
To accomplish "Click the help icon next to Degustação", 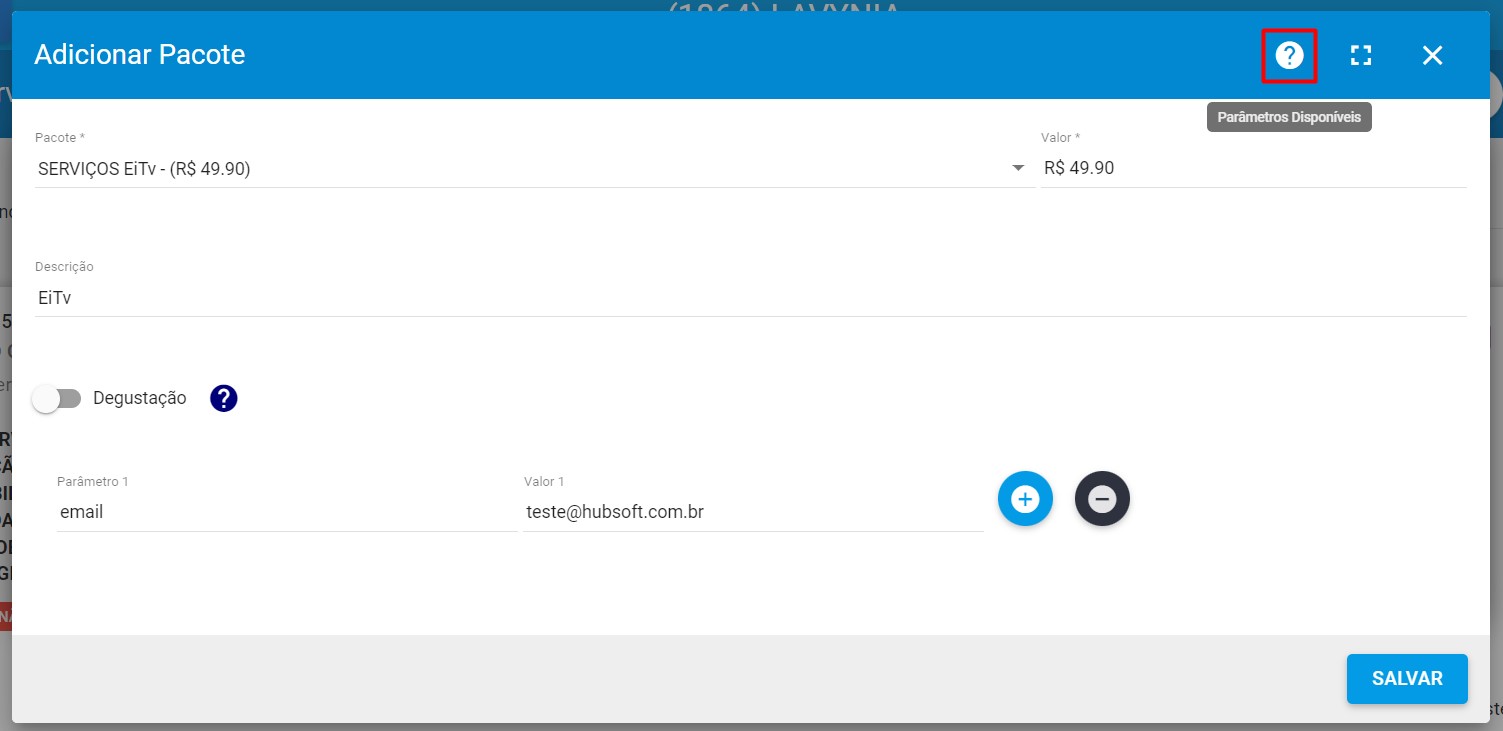I will [x=223, y=398].
